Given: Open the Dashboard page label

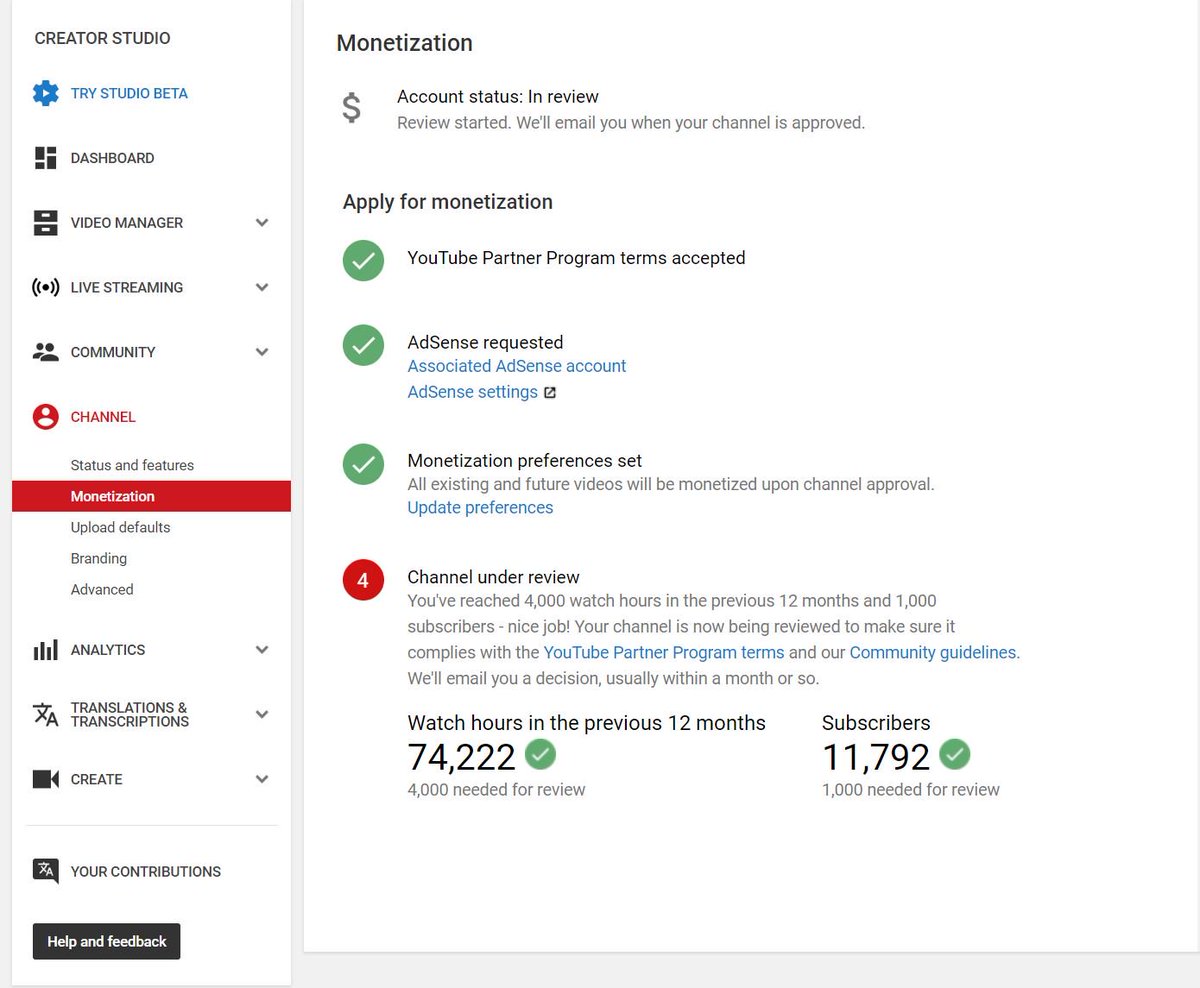Looking at the screenshot, I should point(112,158).
